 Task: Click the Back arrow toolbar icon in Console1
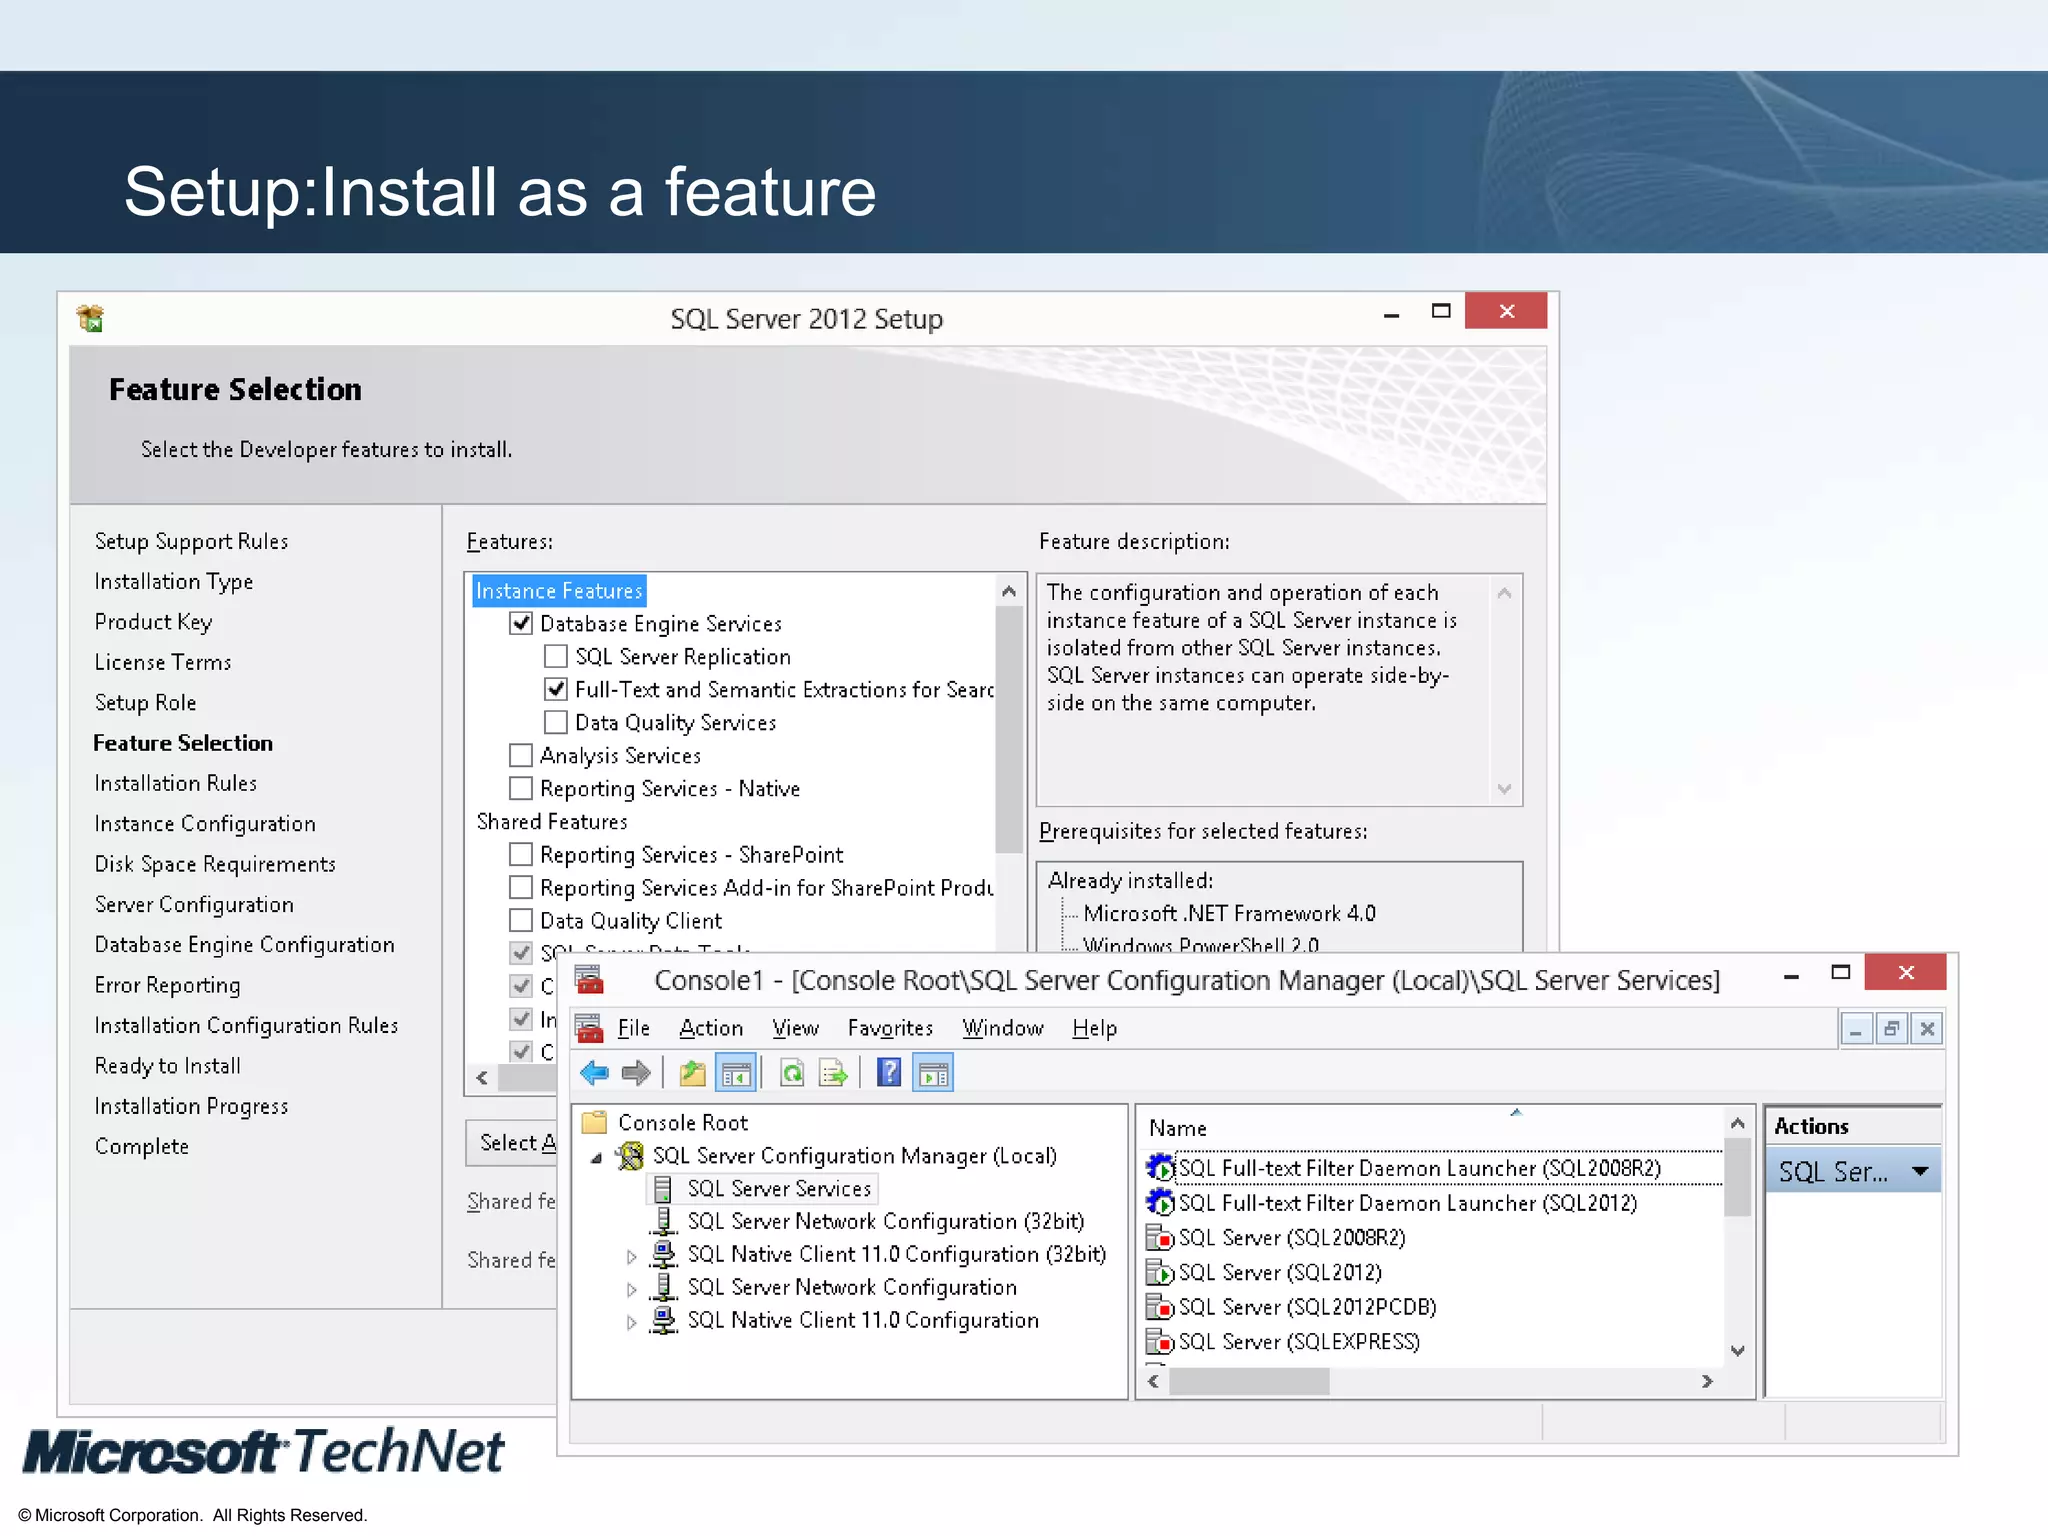[x=594, y=1074]
